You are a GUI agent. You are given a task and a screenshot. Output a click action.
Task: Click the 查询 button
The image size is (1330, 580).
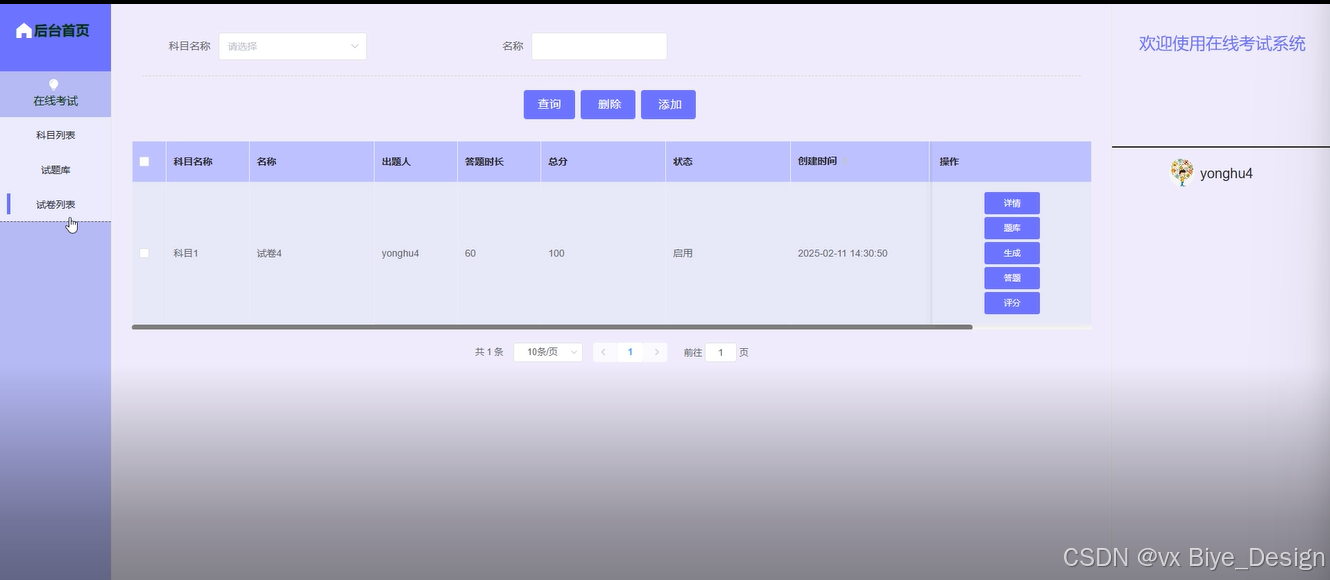point(549,105)
